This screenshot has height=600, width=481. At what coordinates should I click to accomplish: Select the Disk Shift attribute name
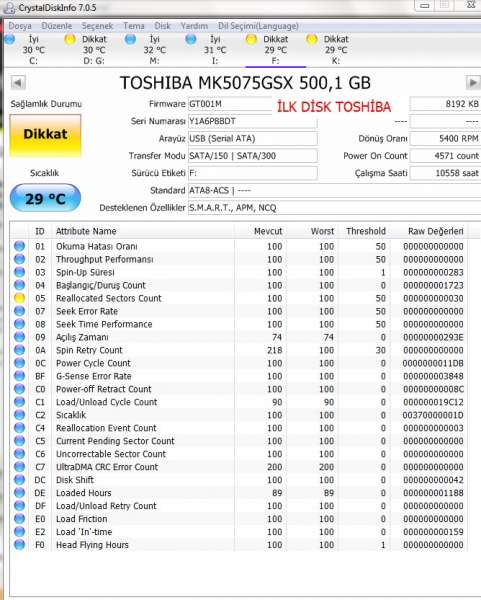(75, 480)
